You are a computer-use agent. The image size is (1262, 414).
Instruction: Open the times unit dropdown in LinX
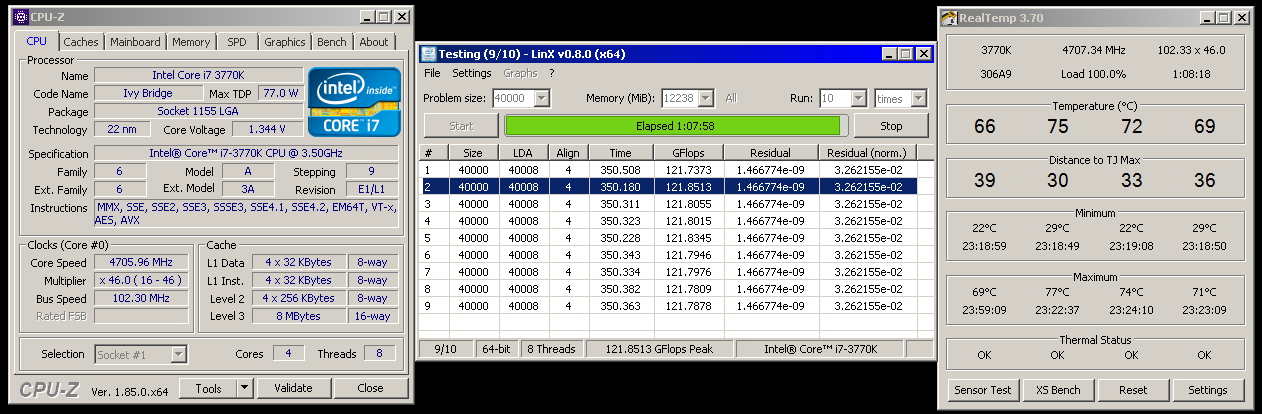[919, 98]
